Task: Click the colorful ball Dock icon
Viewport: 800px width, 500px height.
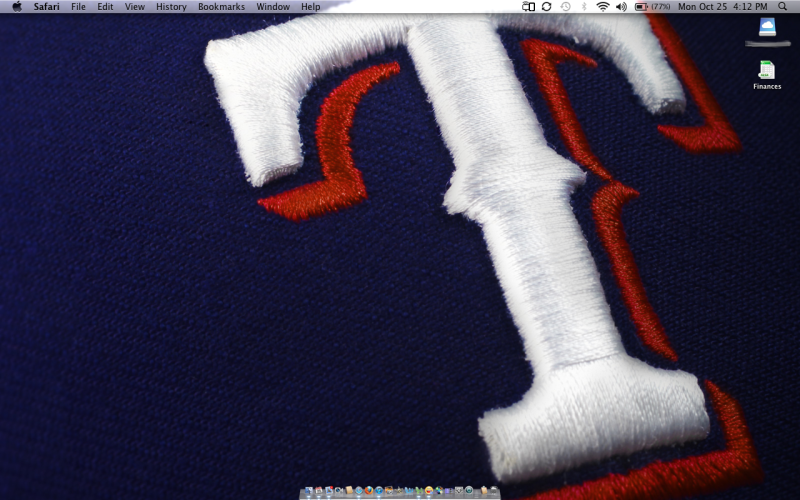Action: (x=439, y=490)
